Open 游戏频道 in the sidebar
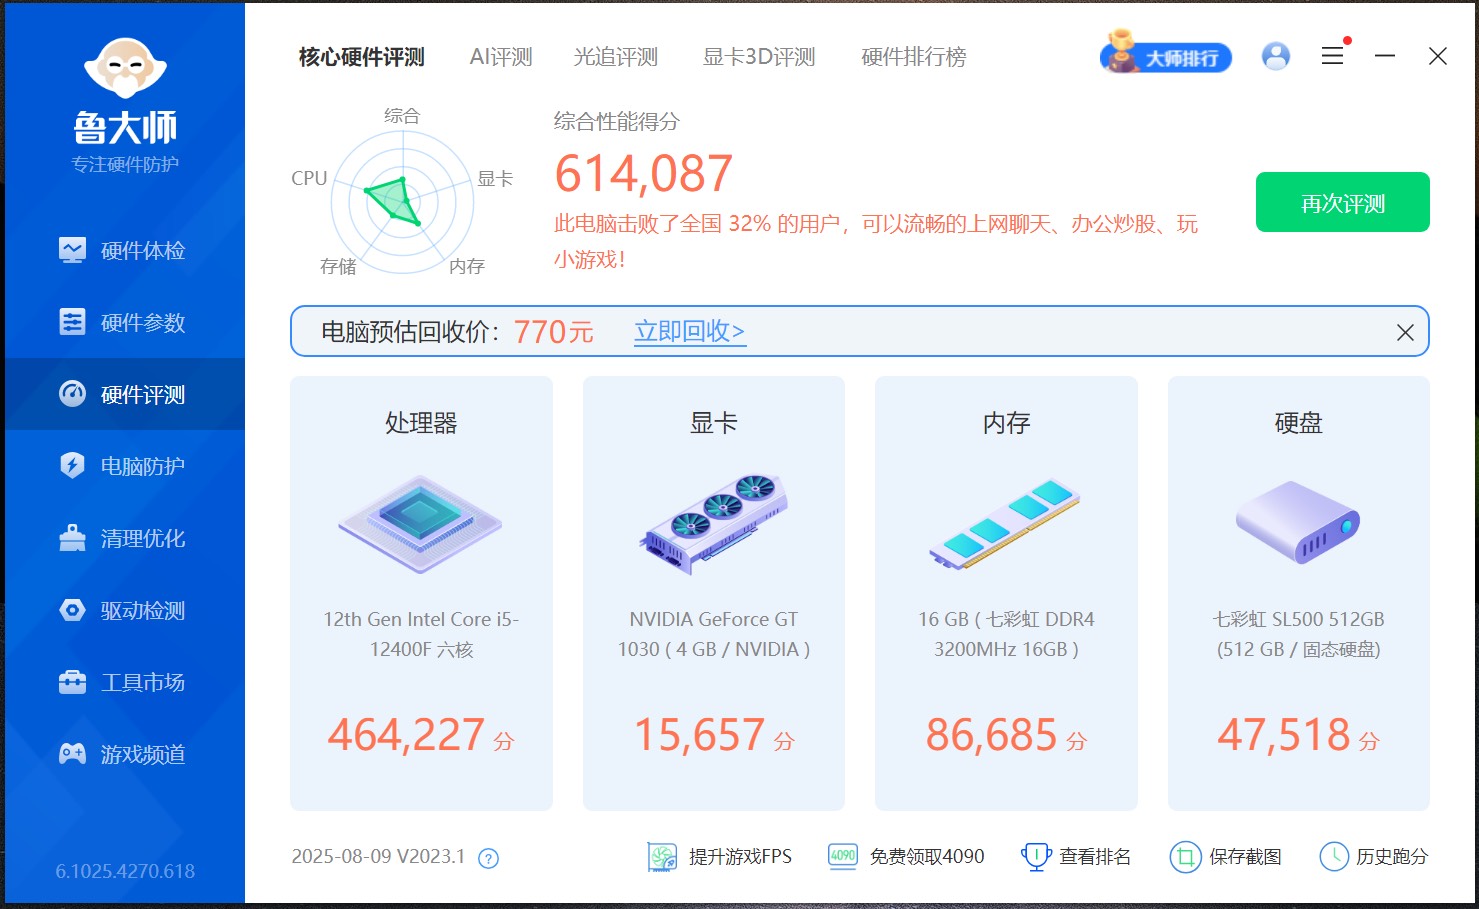 125,754
